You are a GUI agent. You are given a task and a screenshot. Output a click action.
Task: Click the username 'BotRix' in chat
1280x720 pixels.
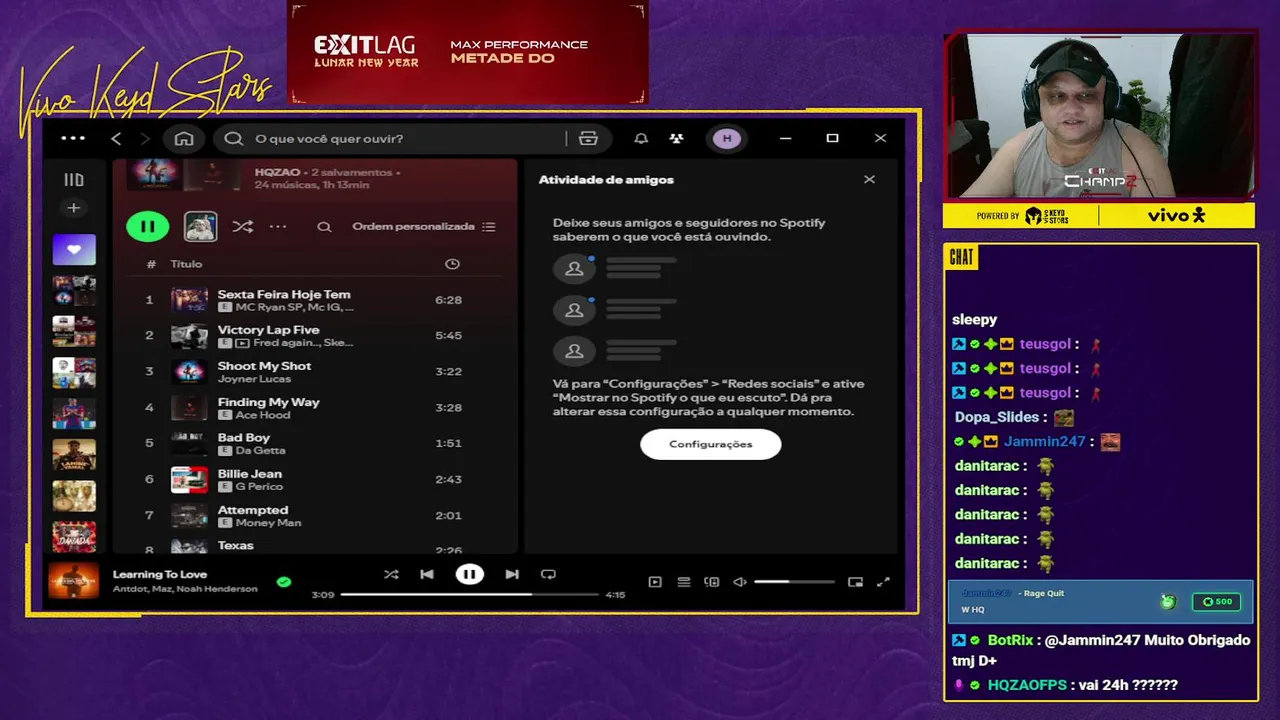pos(1010,640)
